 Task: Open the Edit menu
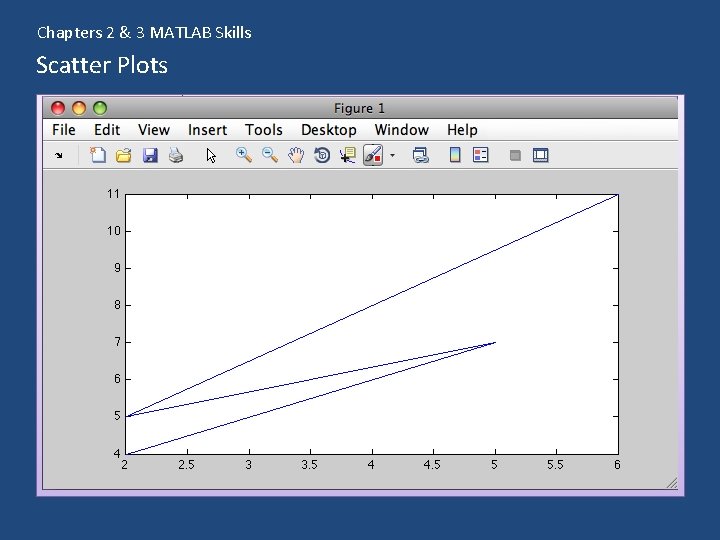(107, 130)
